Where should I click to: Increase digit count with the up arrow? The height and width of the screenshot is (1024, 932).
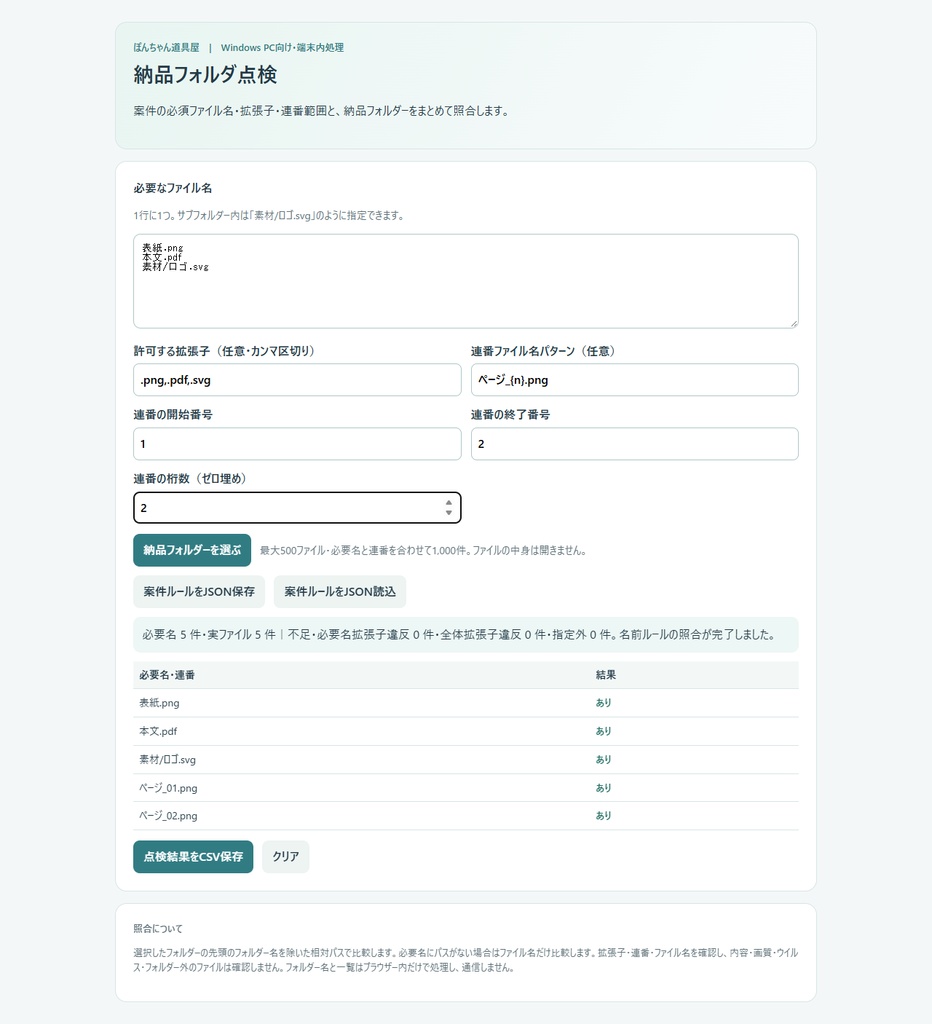(x=449, y=503)
